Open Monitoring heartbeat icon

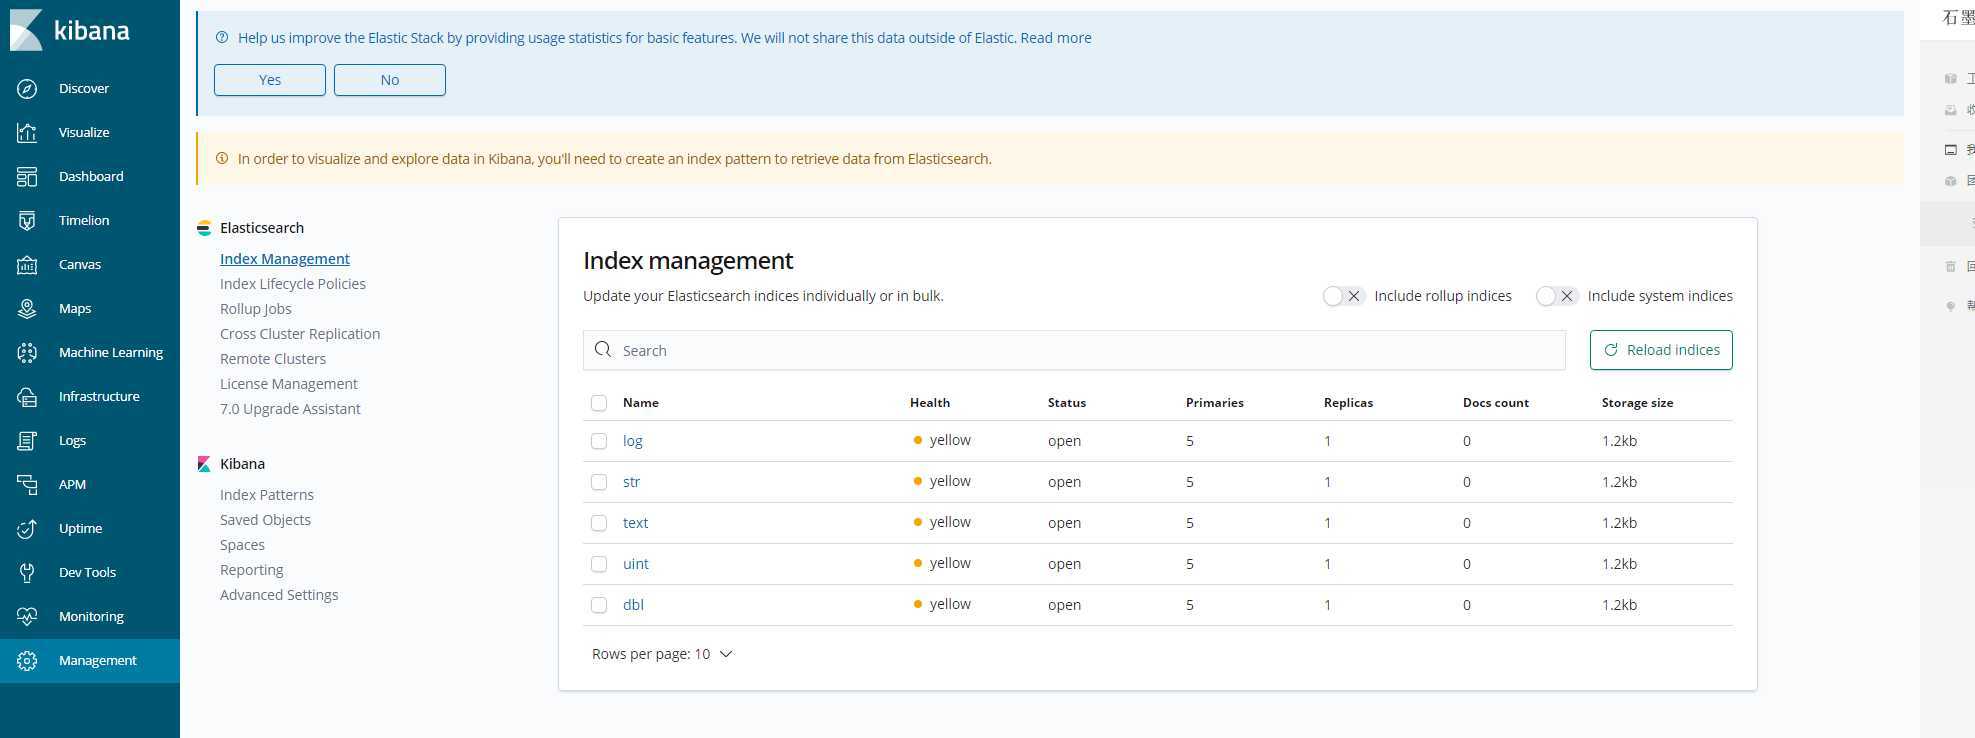[x=27, y=617]
